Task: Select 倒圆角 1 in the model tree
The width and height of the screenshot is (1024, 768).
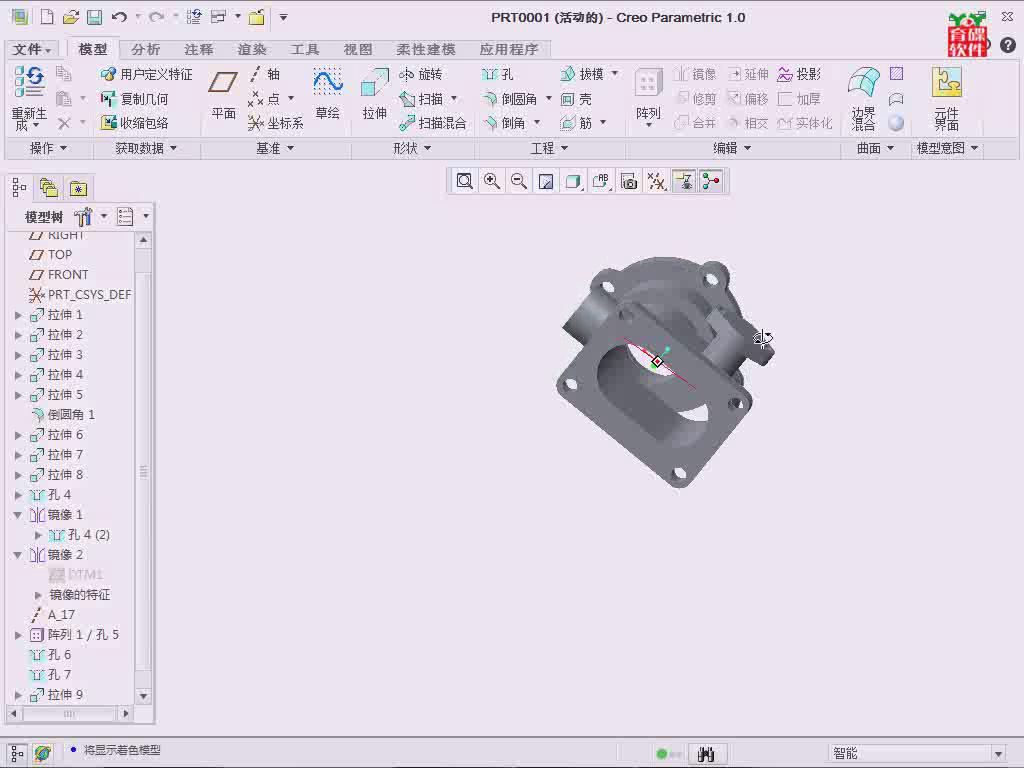Action: (63, 415)
